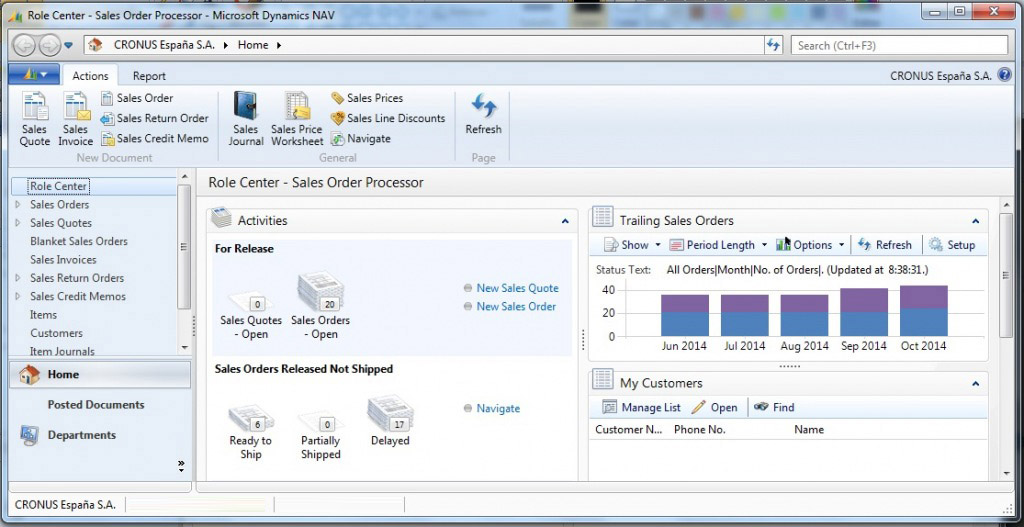Collapse the My Customers part
1024x527 pixels.
975,384
